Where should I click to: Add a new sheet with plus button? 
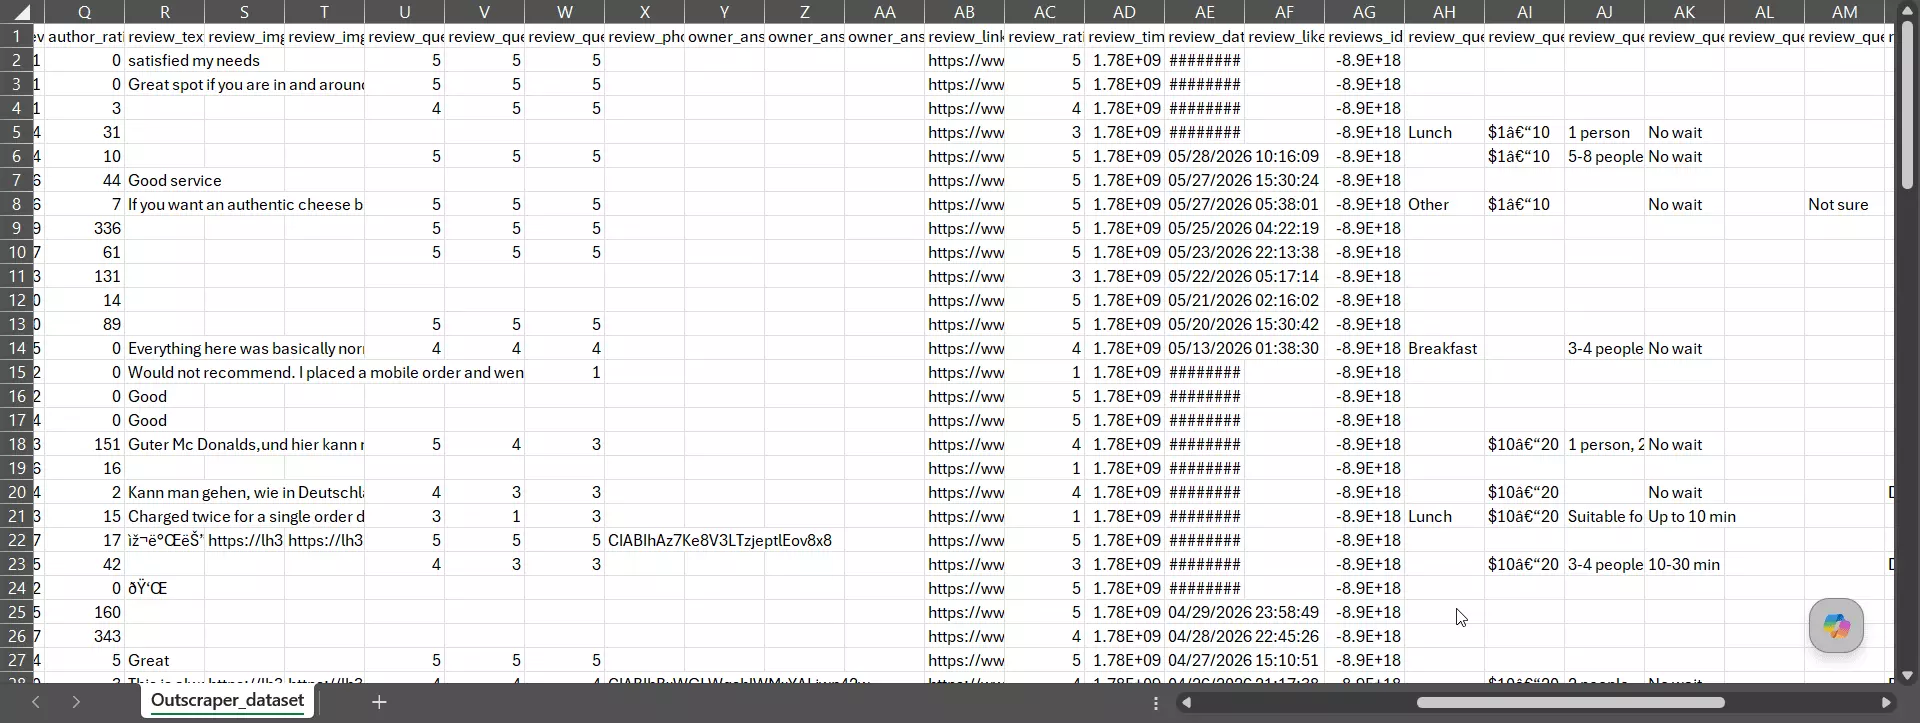[379, 702]
